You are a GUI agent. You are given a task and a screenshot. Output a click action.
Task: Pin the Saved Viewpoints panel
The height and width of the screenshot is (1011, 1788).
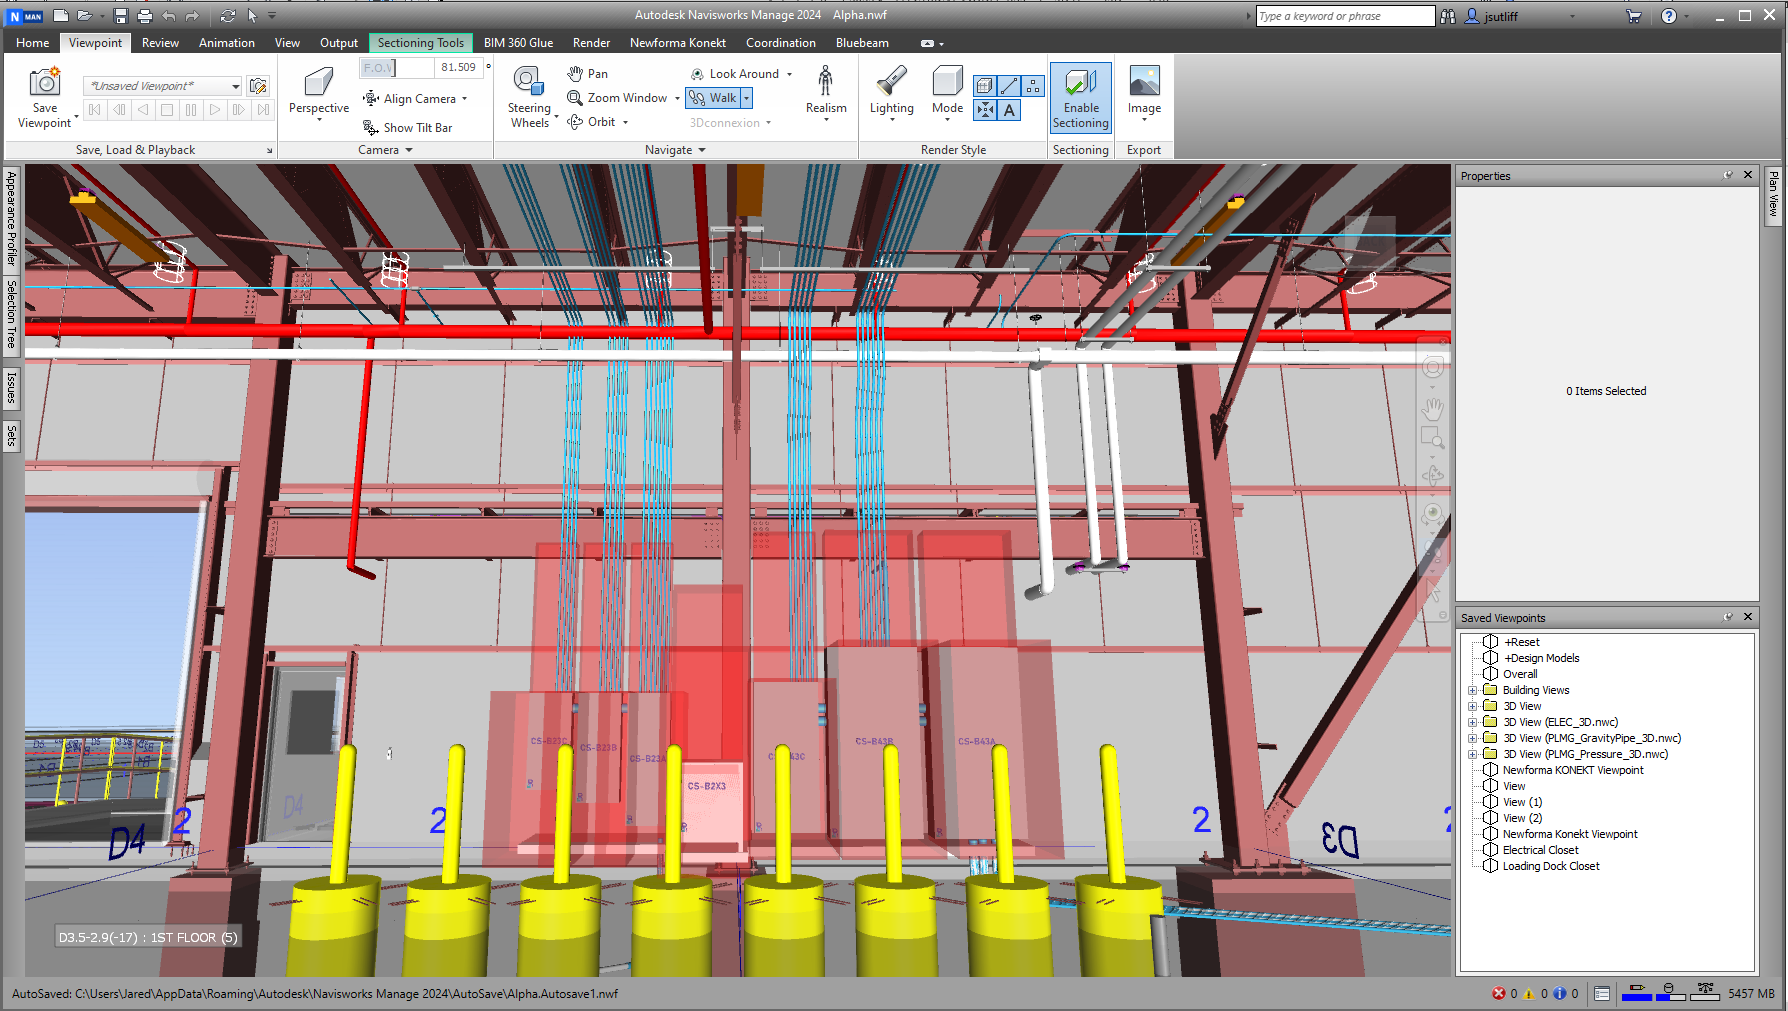[x=1727, y=617]
